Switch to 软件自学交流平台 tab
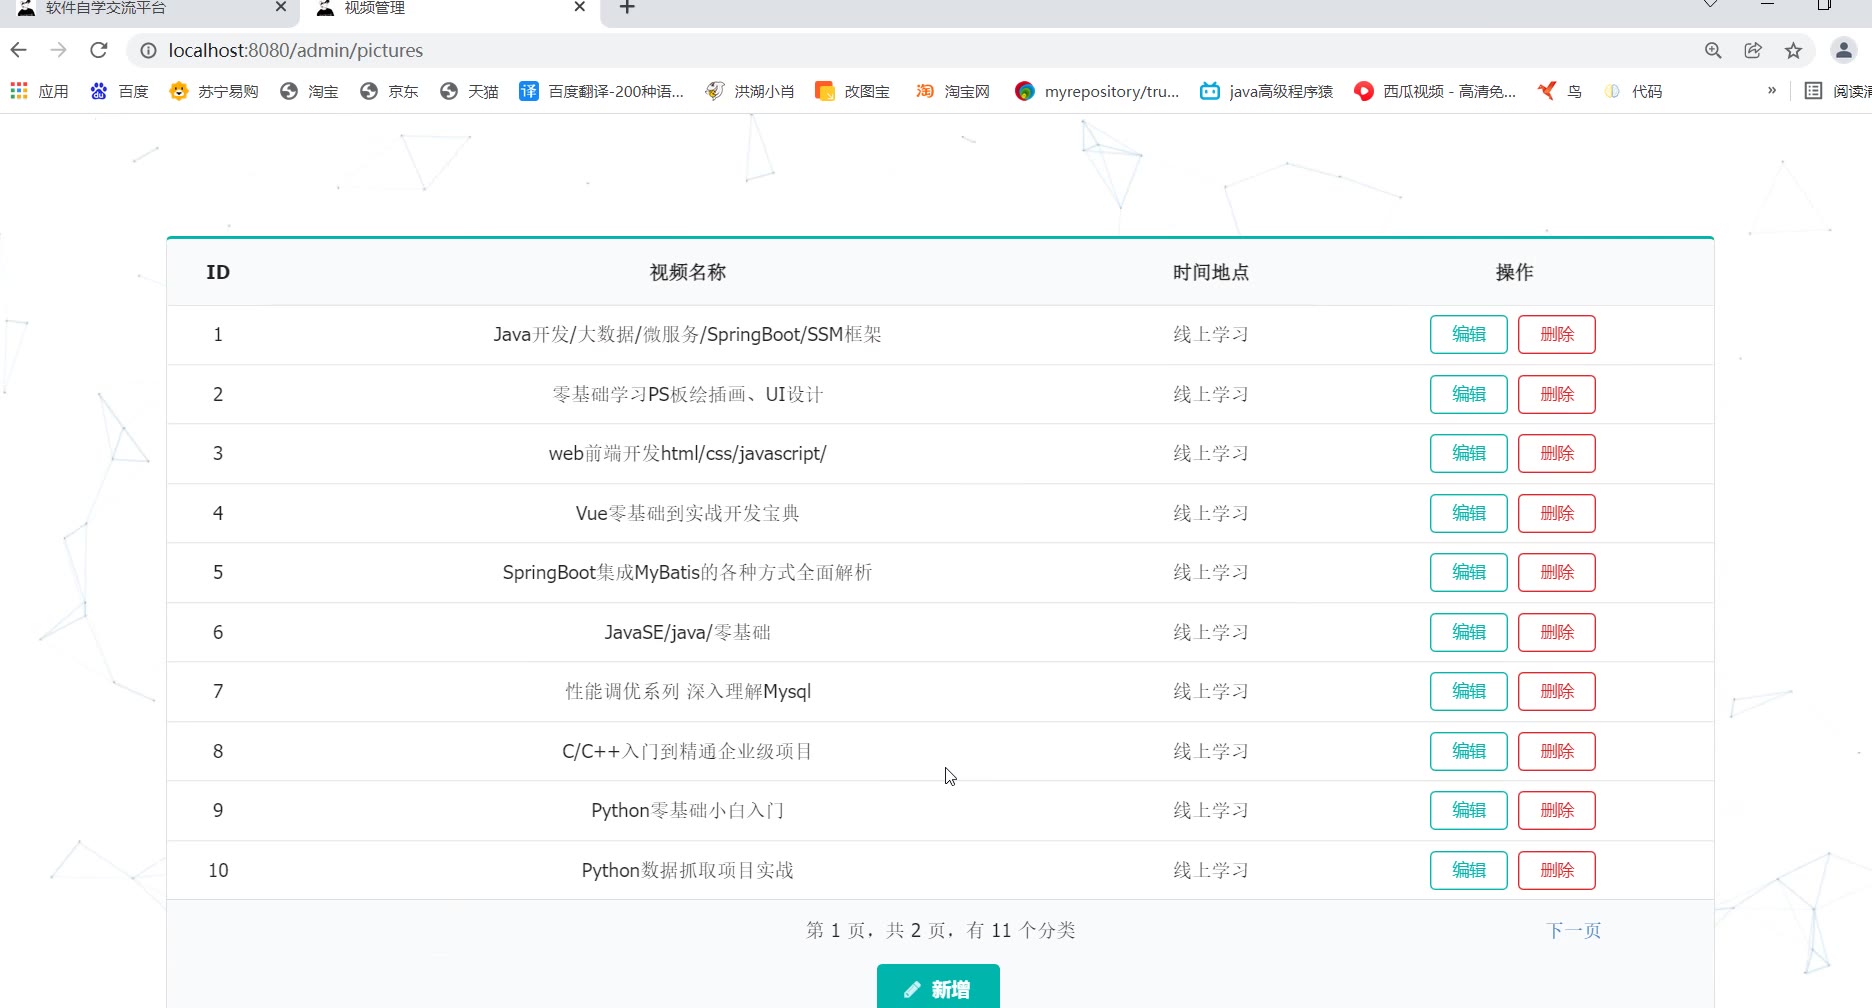The image size is (1872, 1008). point(106,8)
